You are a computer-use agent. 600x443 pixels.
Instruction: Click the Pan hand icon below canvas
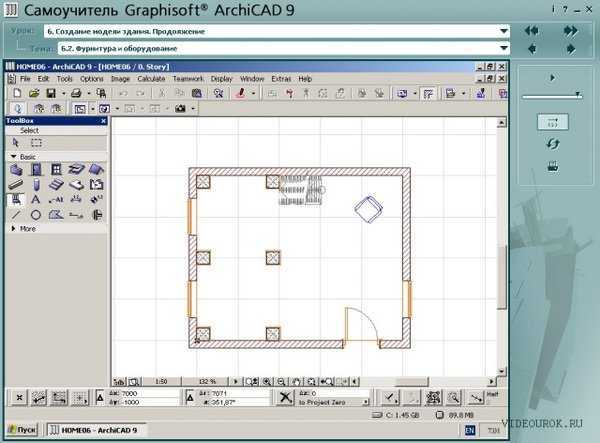(296, 381)
